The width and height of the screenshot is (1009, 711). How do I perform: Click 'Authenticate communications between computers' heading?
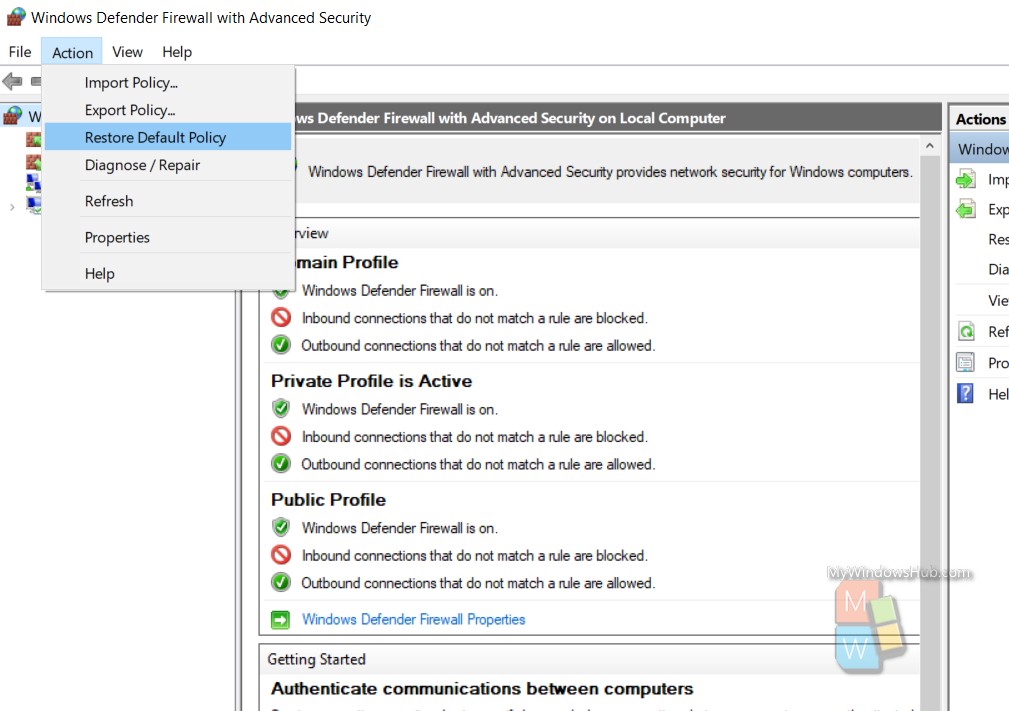(482, 688)
